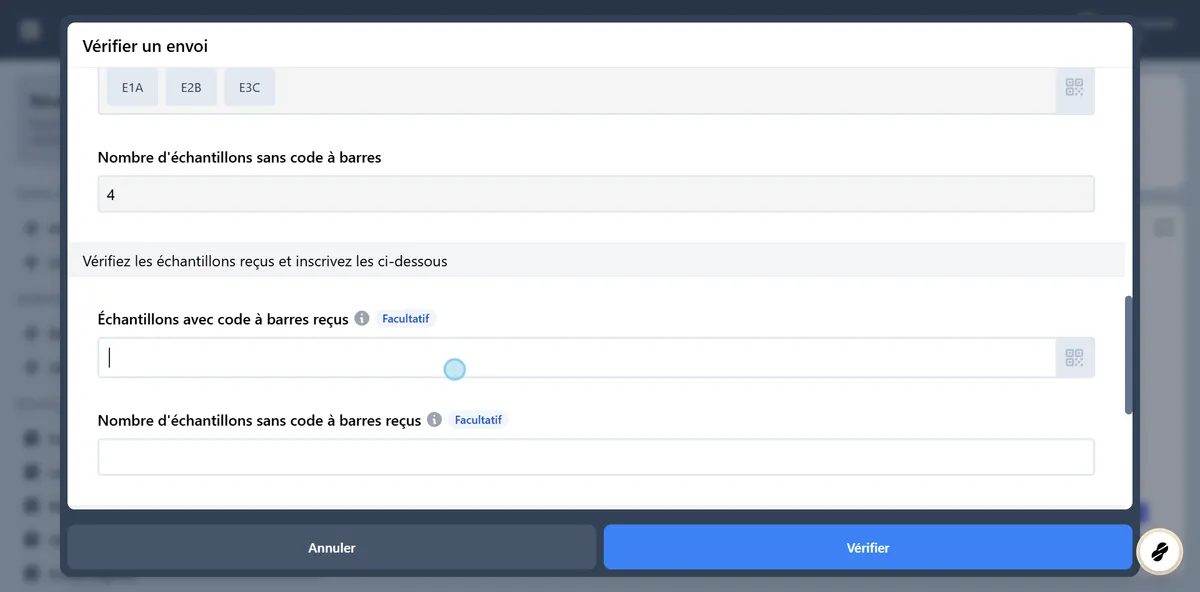Click the read-only field showing value 4
1200x592 pixels.
(x=596, y=195)
